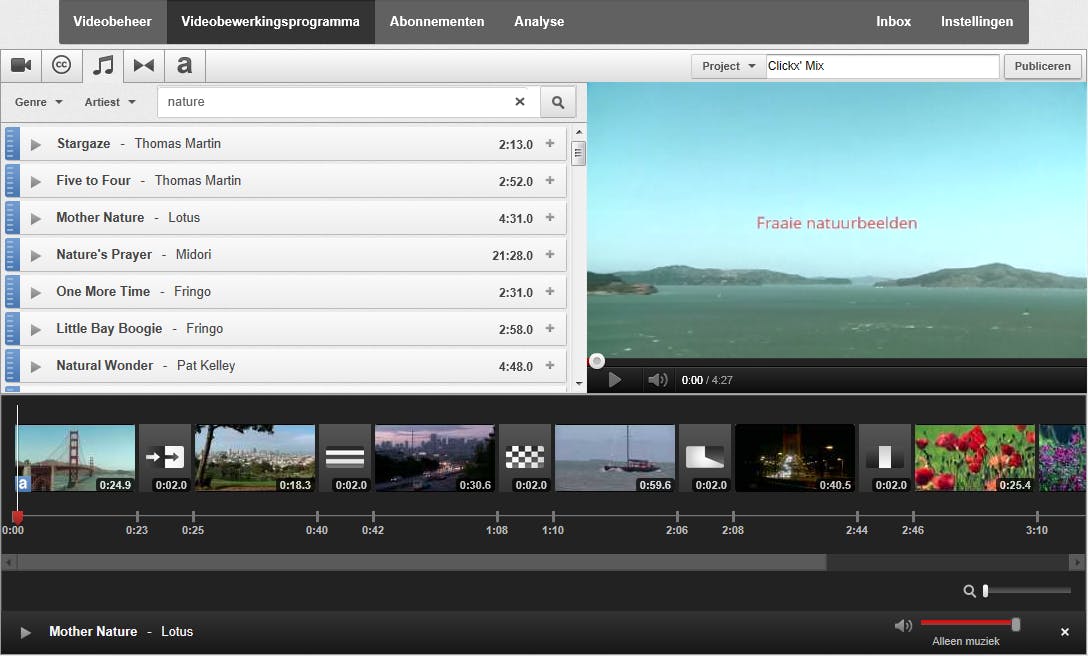Expand the Artiest filter dropdown
1088x656 pixels.
(x=110, y=102)
